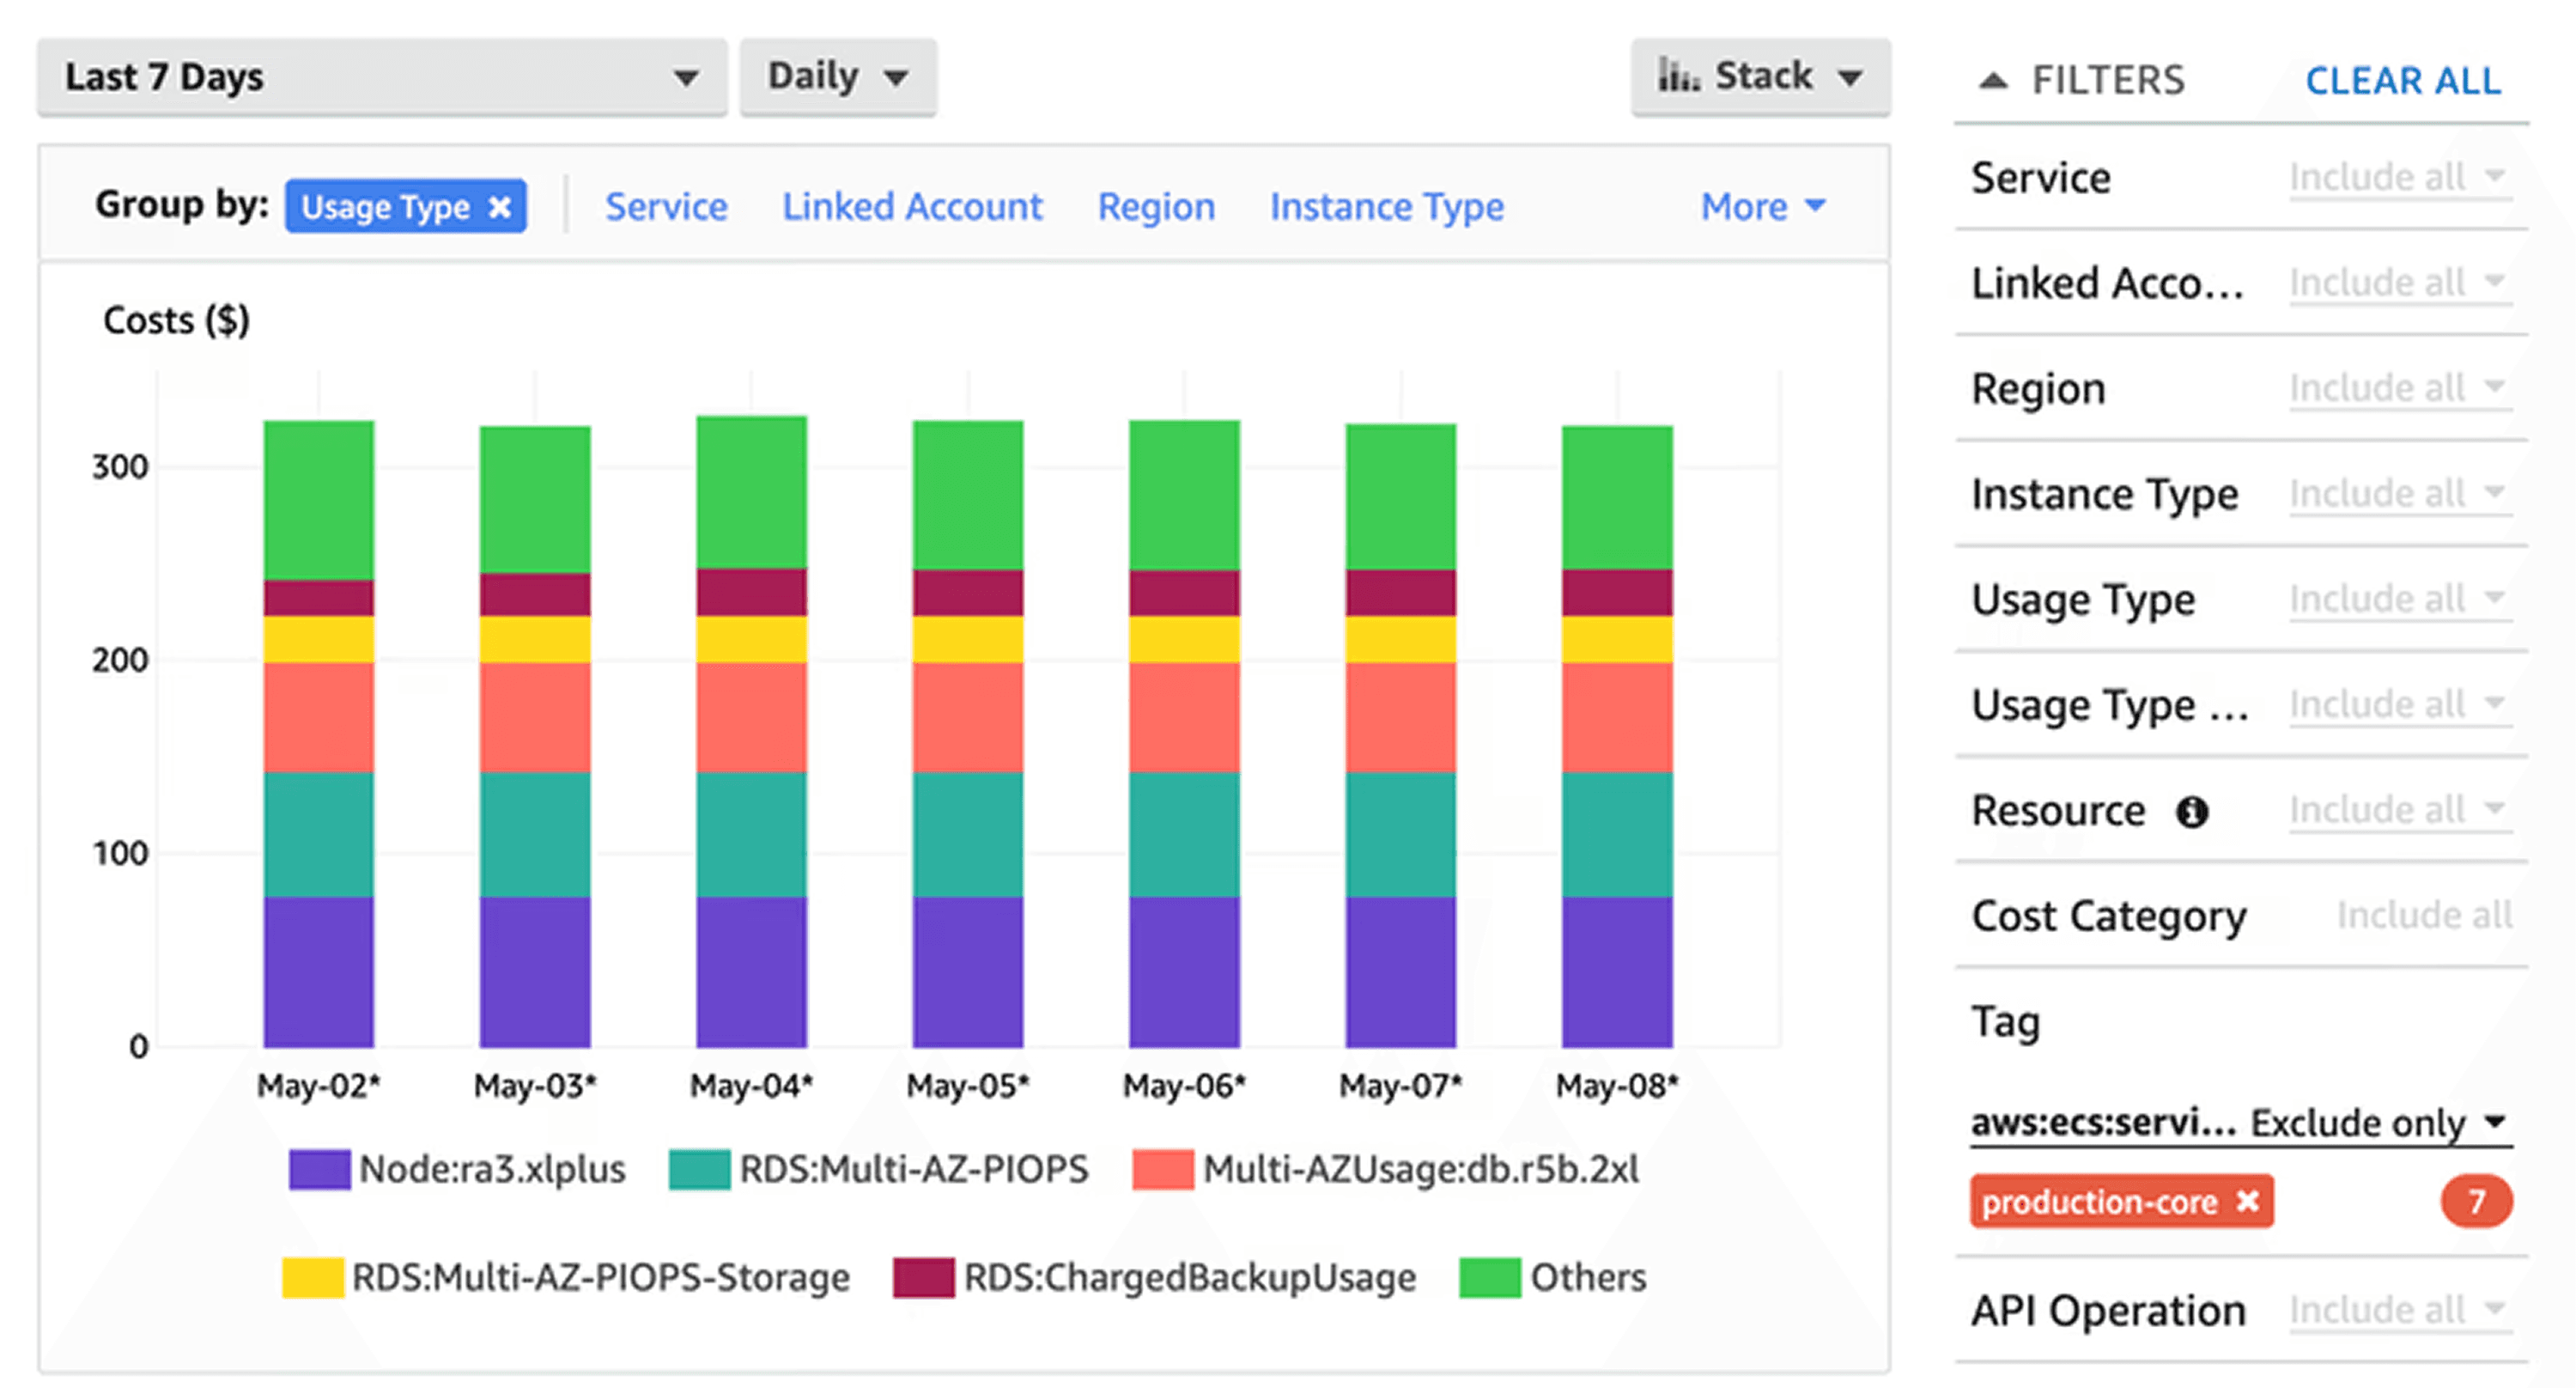
Task: Group by Region link
Action: [1156, 207]
